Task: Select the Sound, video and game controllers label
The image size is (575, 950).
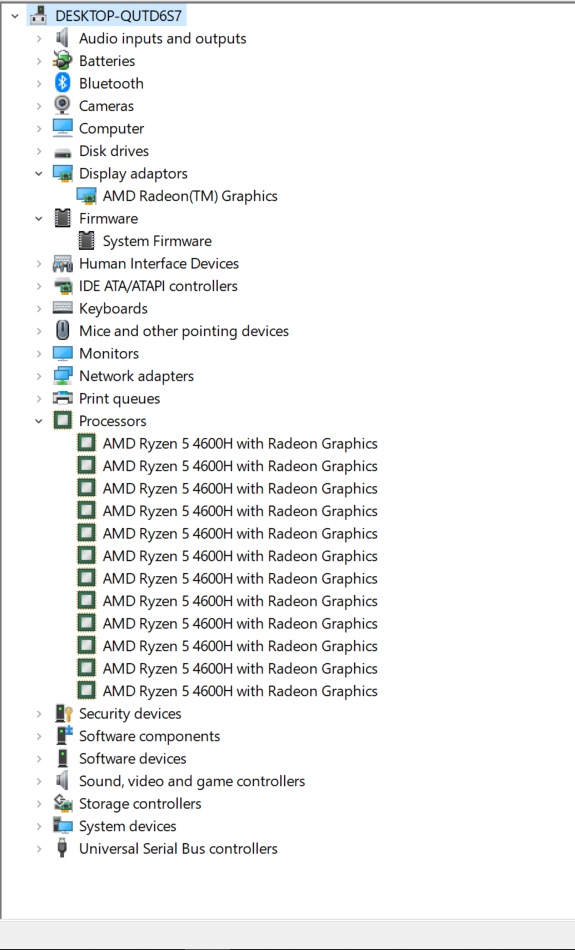Action: click(x=191, y=781)
